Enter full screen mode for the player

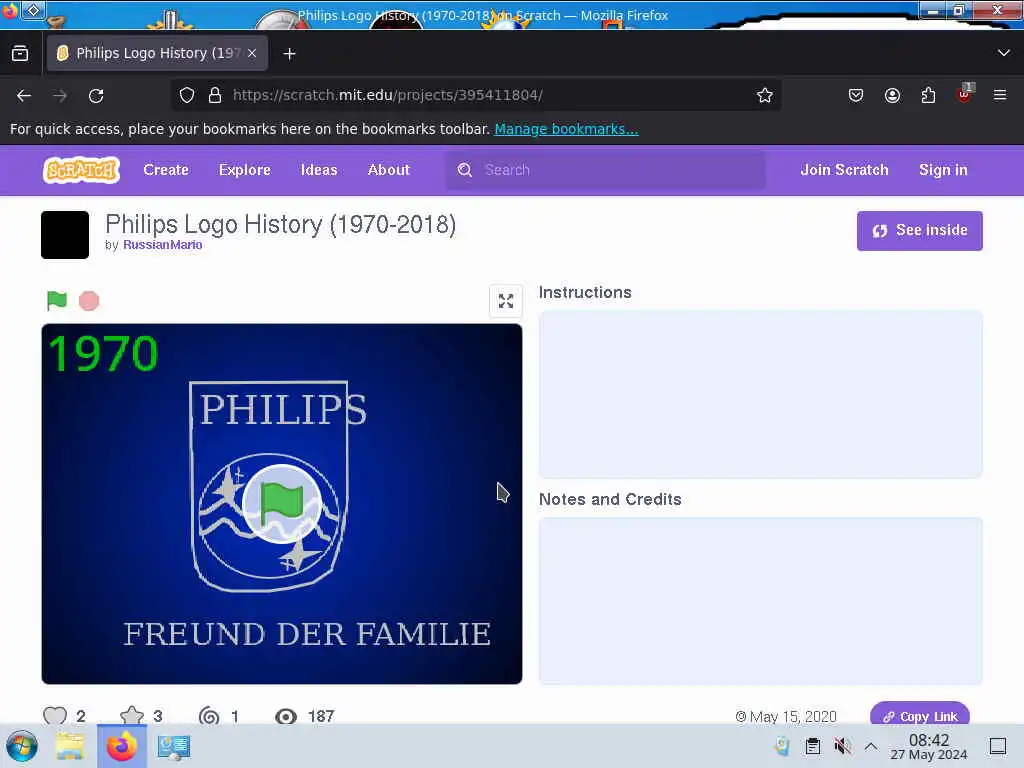(506, 301)
